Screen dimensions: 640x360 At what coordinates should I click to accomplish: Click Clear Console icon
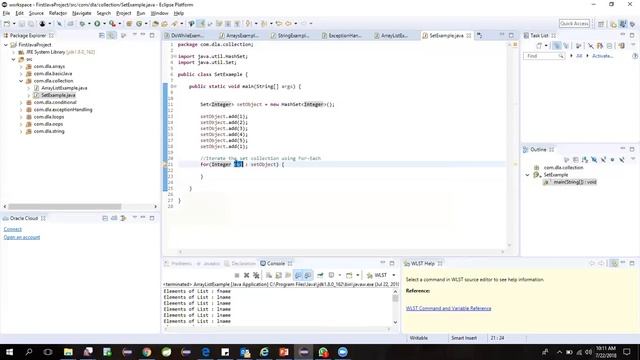(269, 275)
